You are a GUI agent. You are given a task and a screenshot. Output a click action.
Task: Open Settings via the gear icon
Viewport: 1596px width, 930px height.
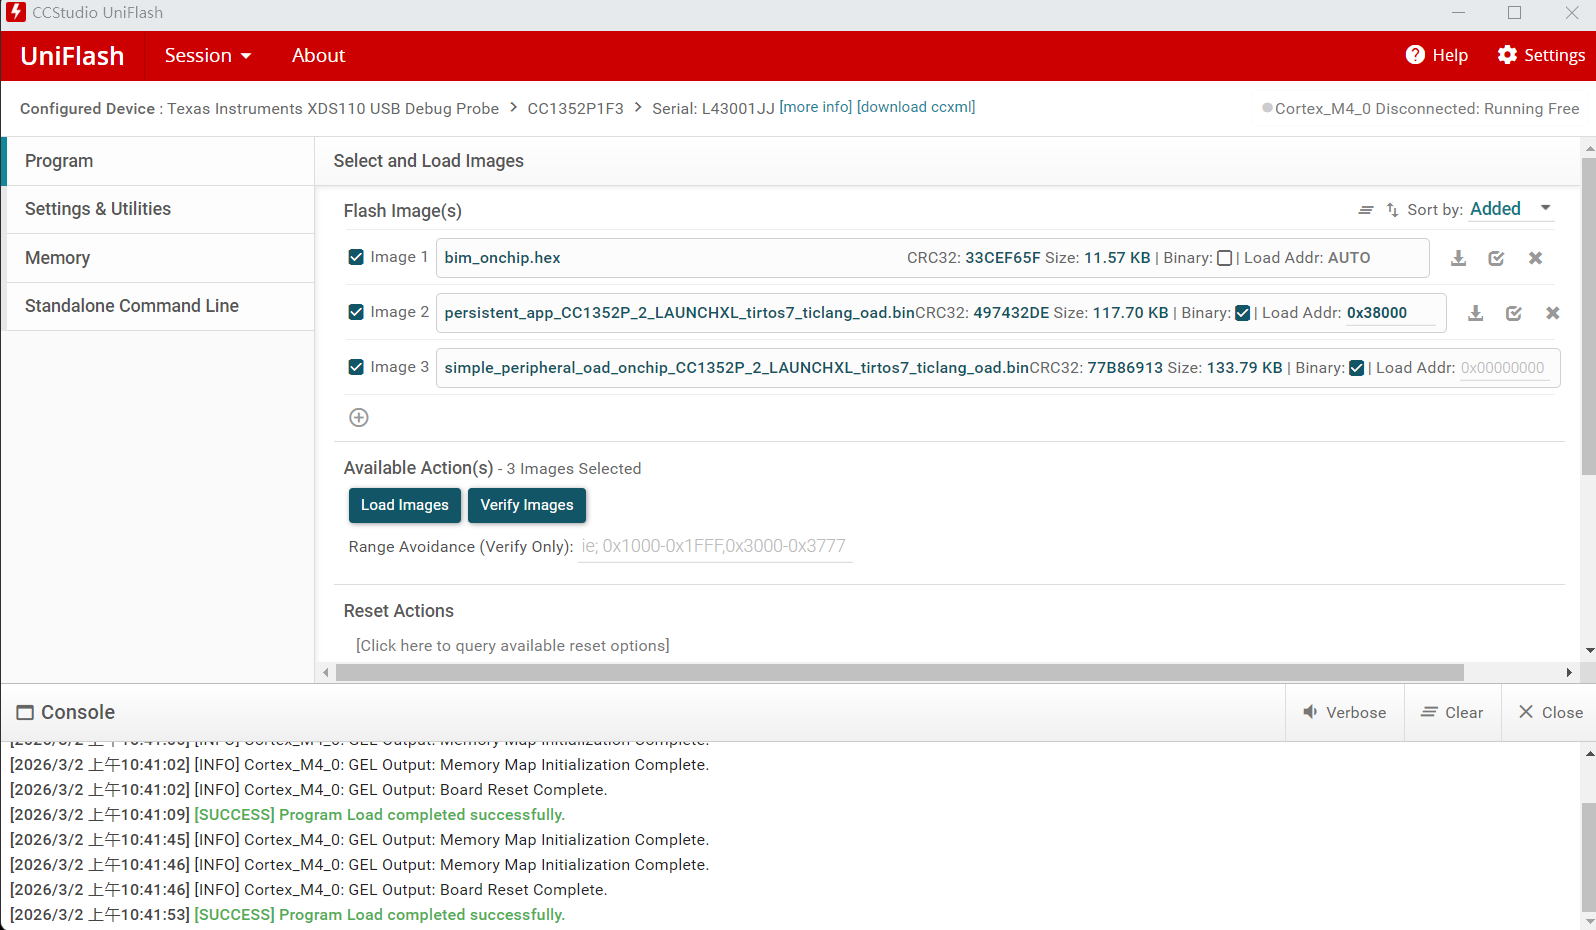1507,55
